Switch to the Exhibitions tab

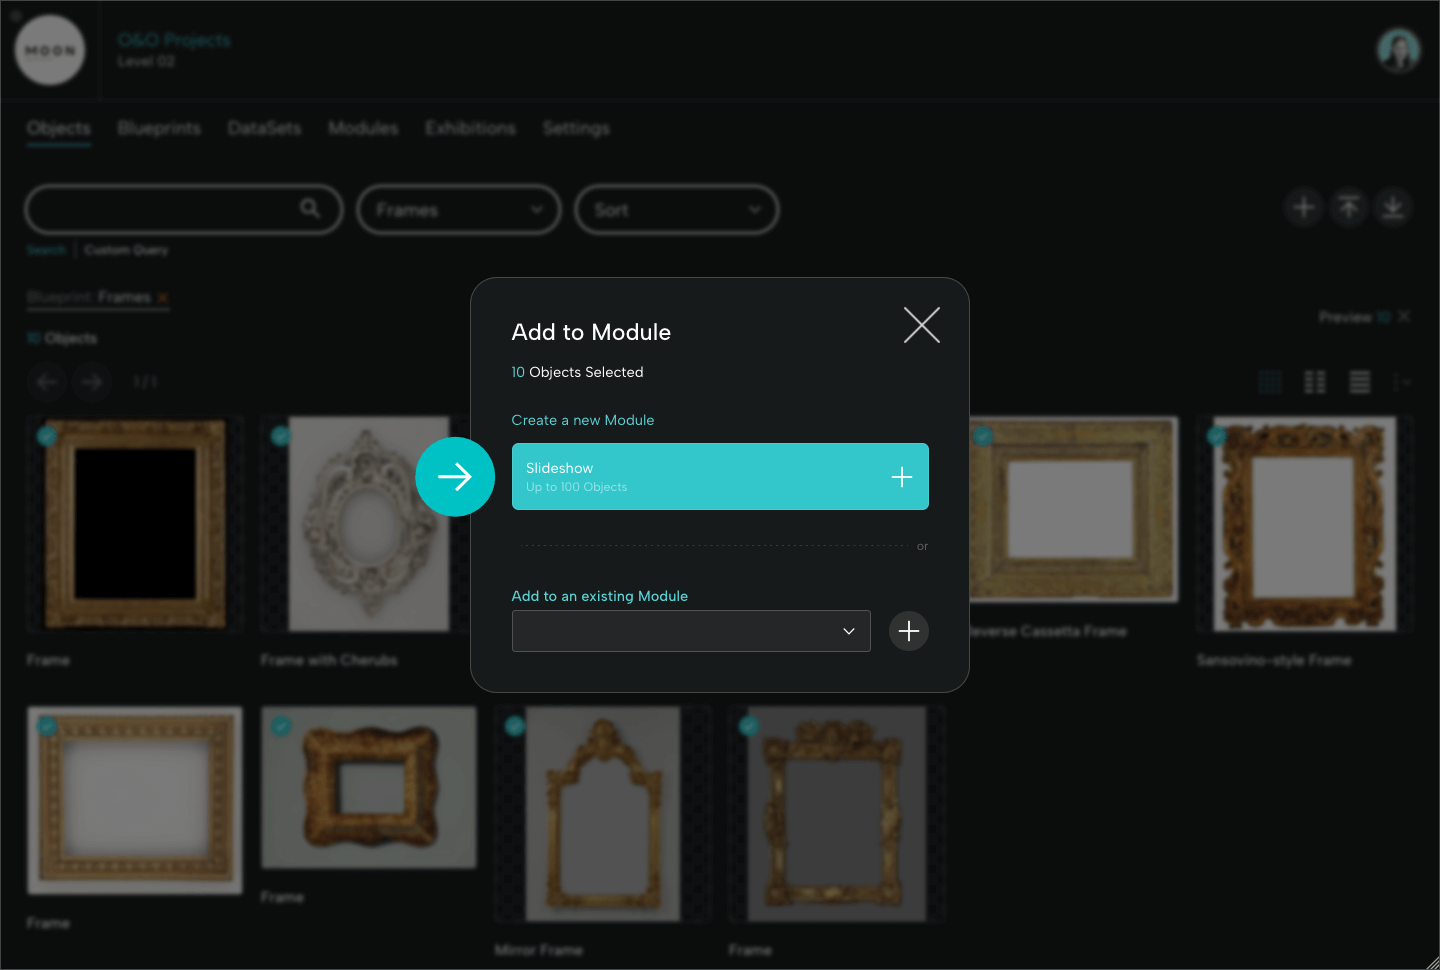[470, 129]
